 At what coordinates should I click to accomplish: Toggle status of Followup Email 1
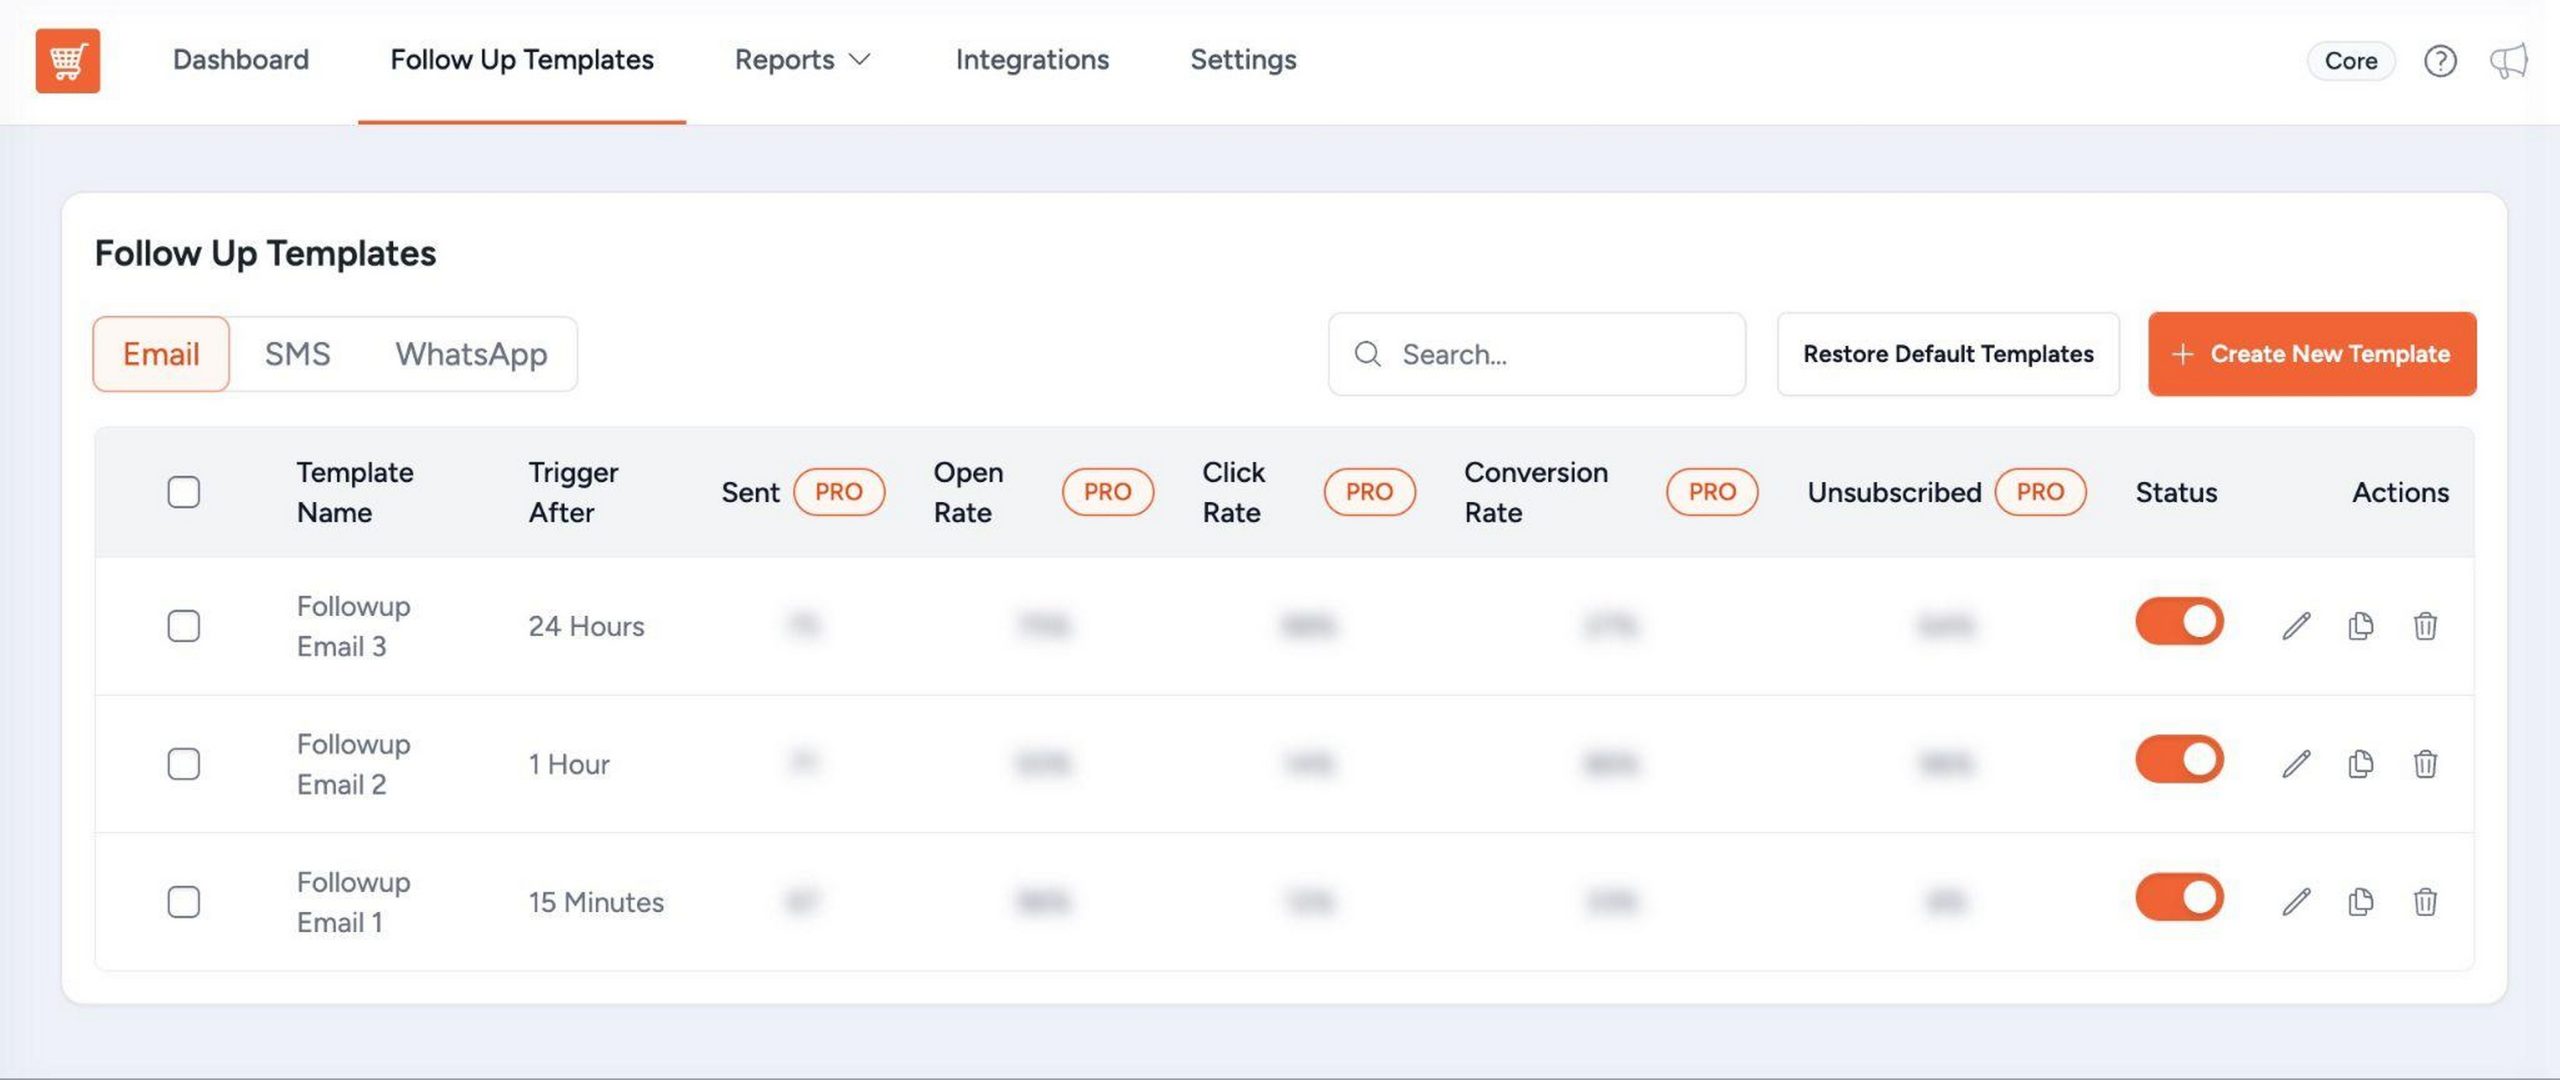tap(2179, 897)
